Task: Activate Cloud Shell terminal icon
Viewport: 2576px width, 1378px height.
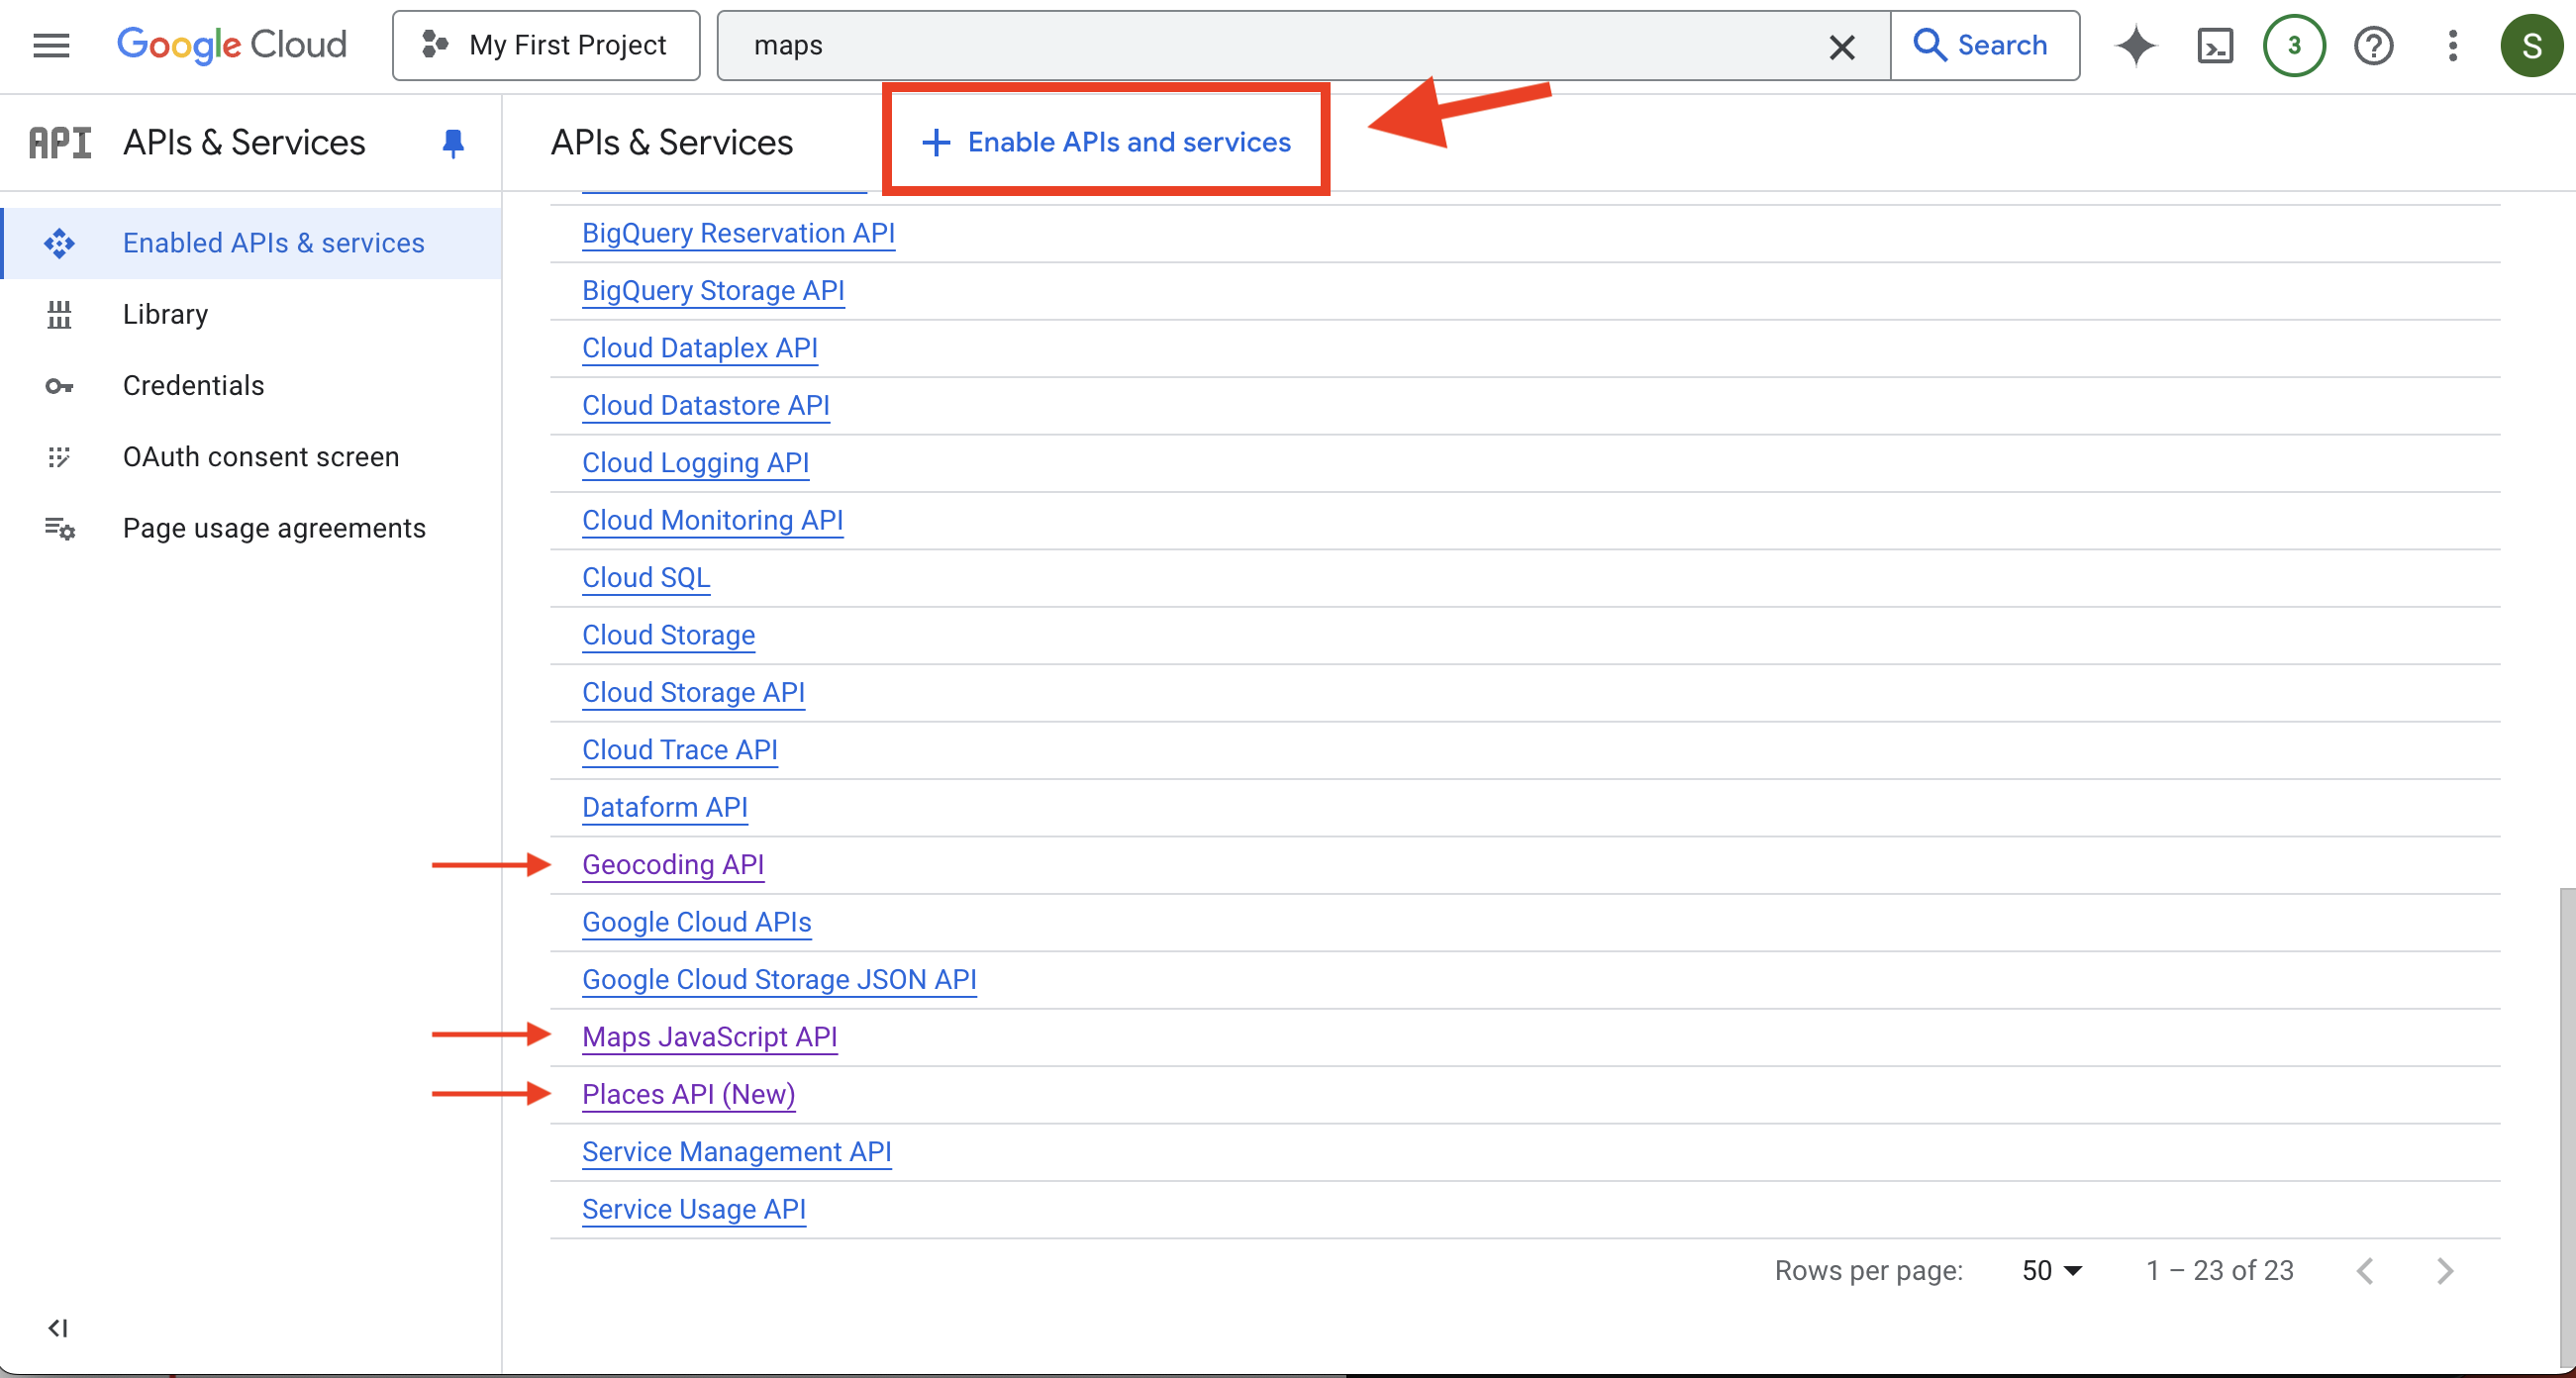Action: (x=2214, y=45)
